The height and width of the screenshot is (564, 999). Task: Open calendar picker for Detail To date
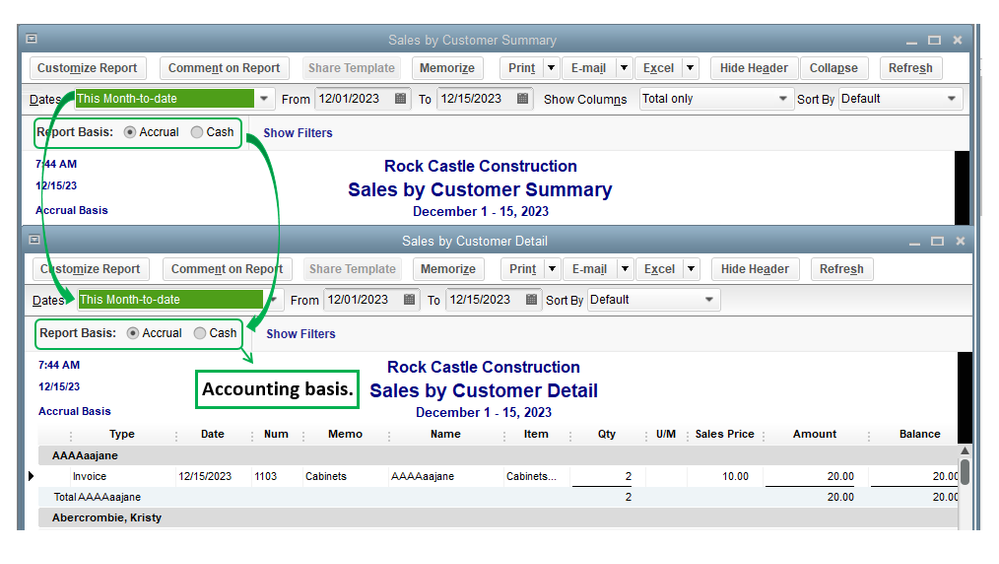(x=531, y=300)
